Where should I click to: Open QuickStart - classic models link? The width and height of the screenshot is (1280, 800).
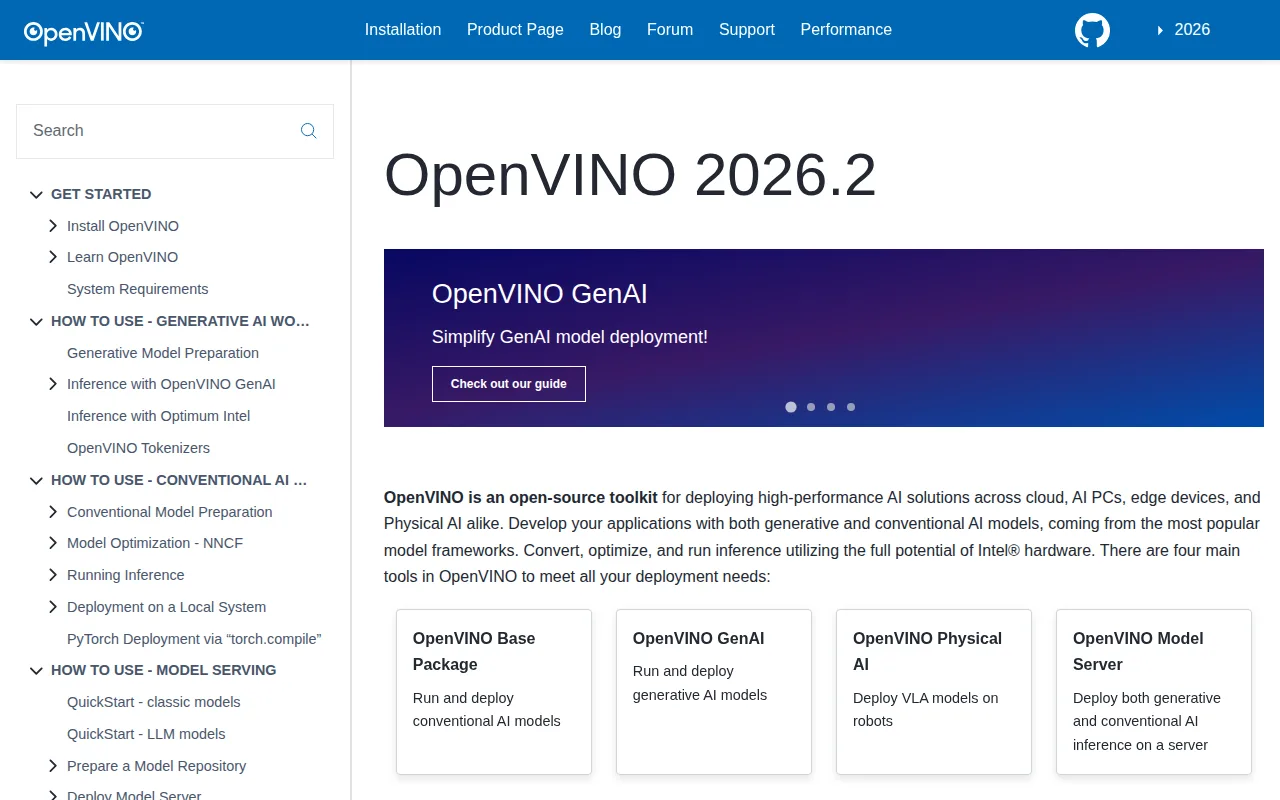click(x=154, y=702)
